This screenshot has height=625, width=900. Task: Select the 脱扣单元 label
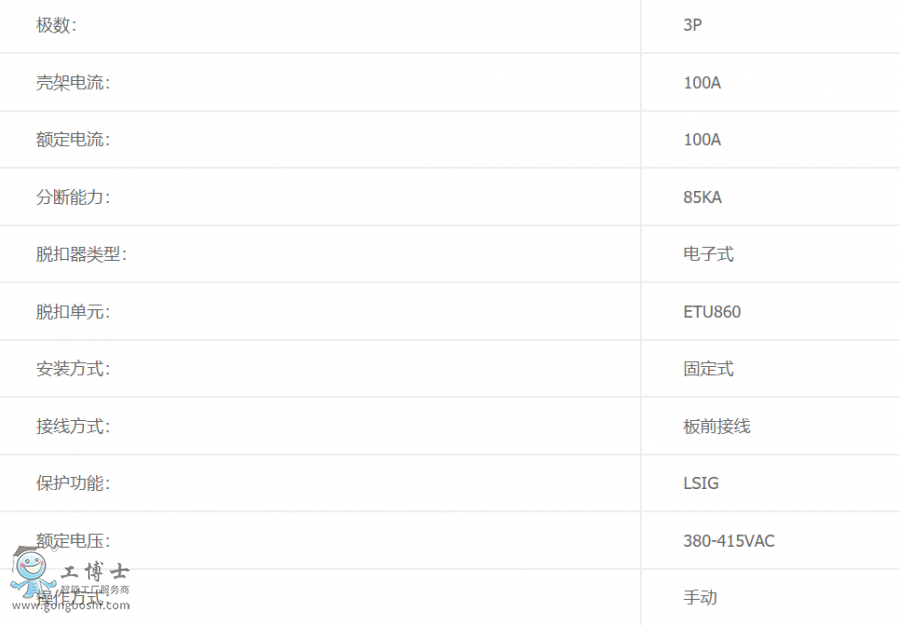[x=73, y=311]
